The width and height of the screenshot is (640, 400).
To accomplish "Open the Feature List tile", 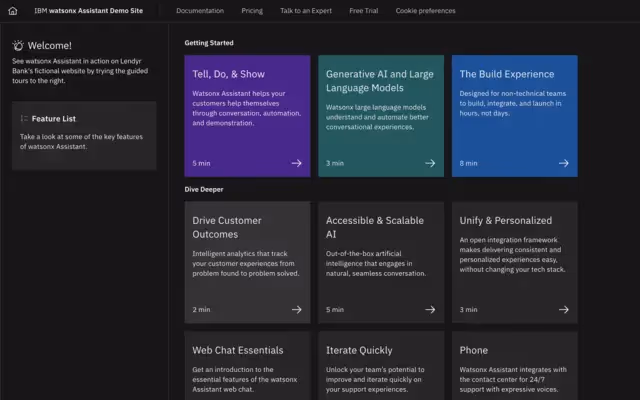I will pyautogui.click(x=84, y=136).
